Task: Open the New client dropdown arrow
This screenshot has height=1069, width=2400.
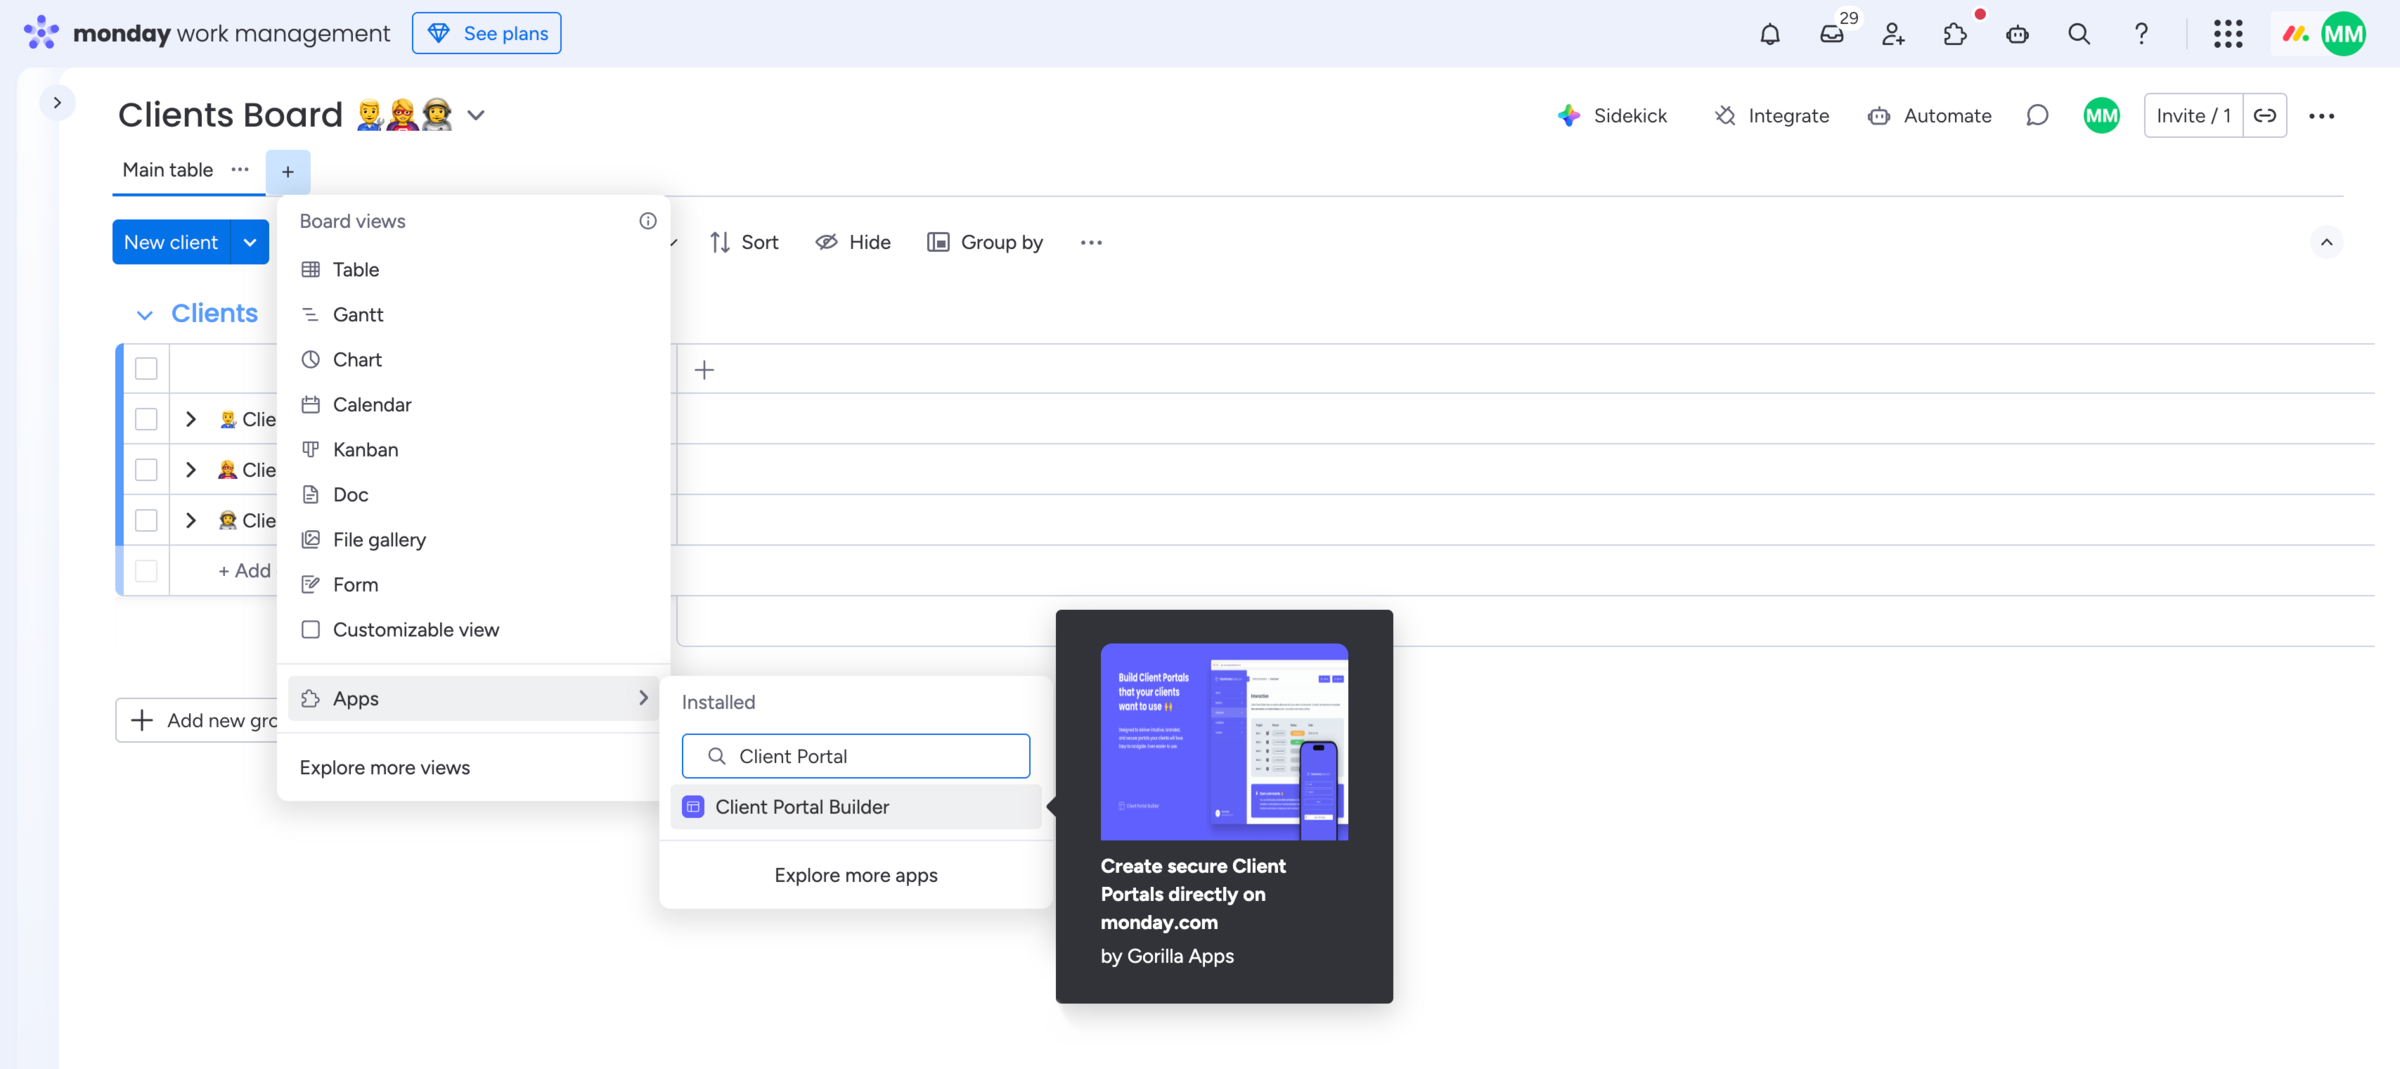Action: pyautogui.click(x=250, y=242)
